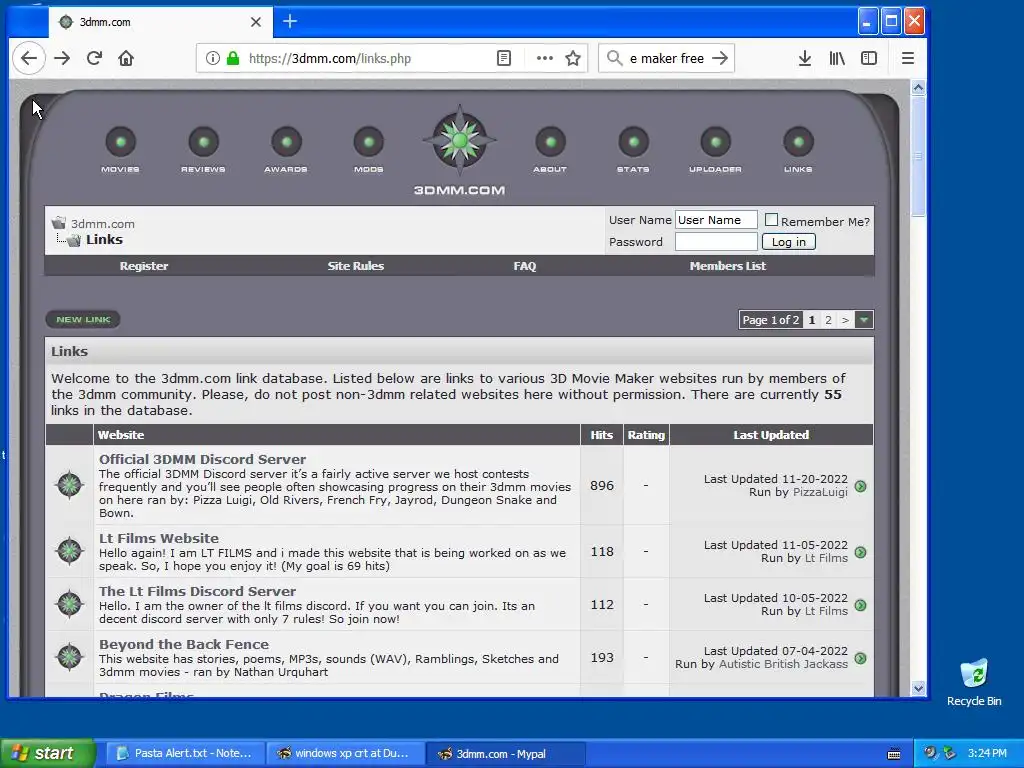Go to page 2 of links
1024x768 pixels.
[x=828, y=320]
